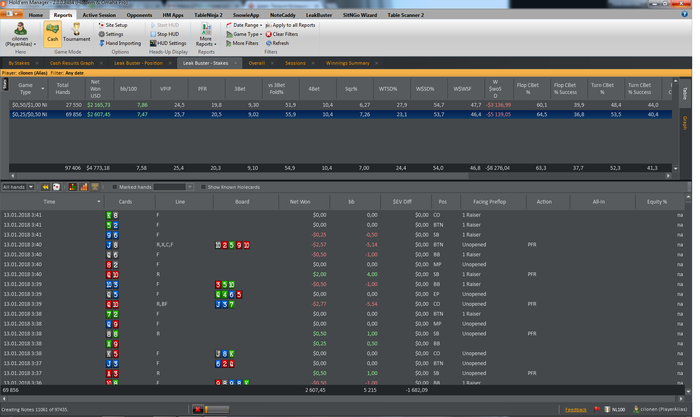
Task: Switch to Tournament game mode
Action: tap(76, 33)
